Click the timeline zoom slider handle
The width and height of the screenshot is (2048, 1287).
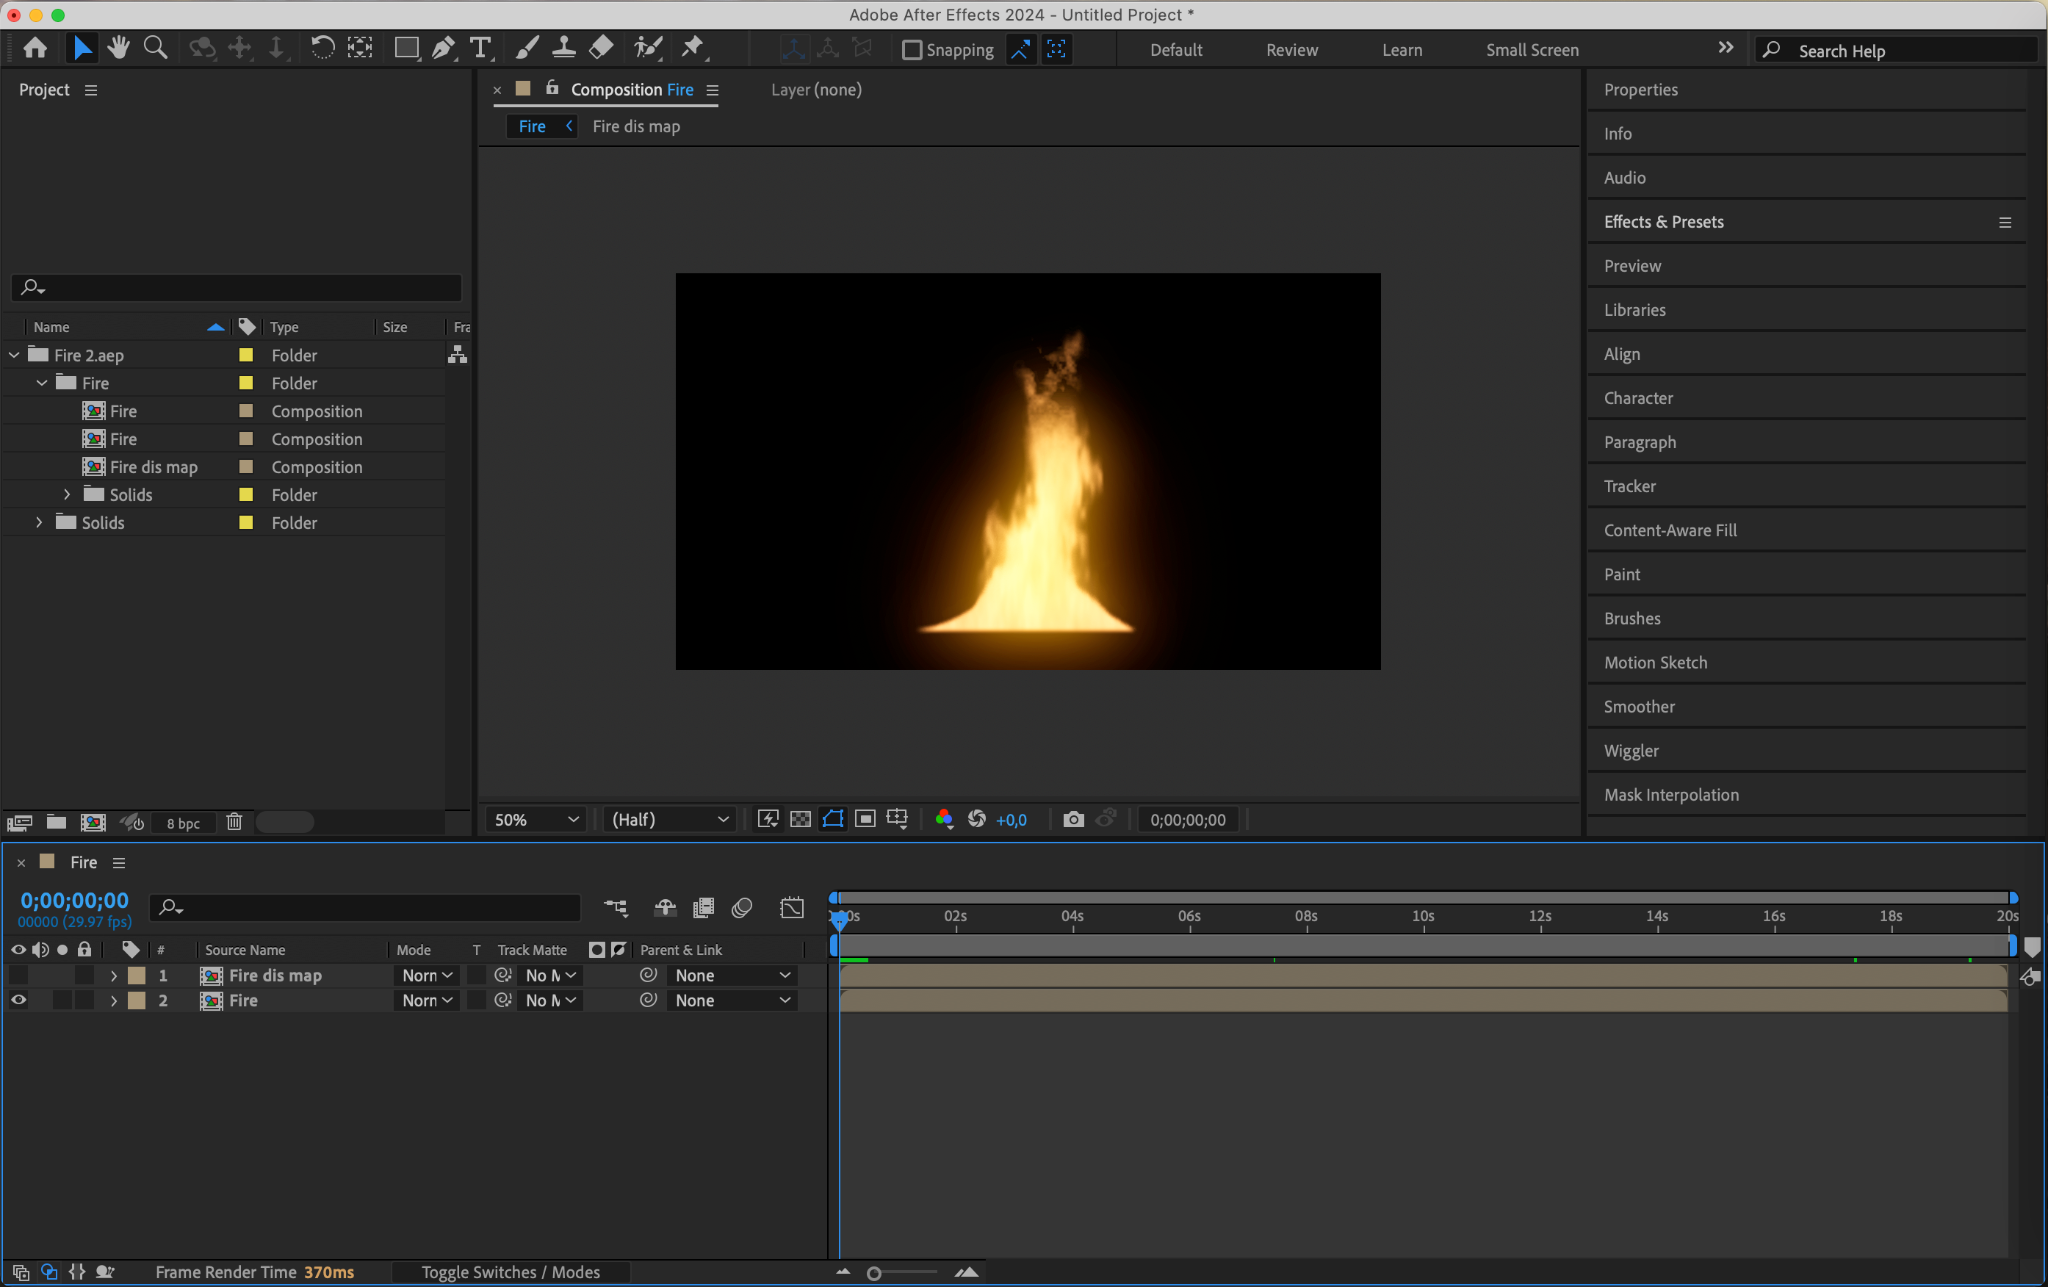coord(874,1273)
